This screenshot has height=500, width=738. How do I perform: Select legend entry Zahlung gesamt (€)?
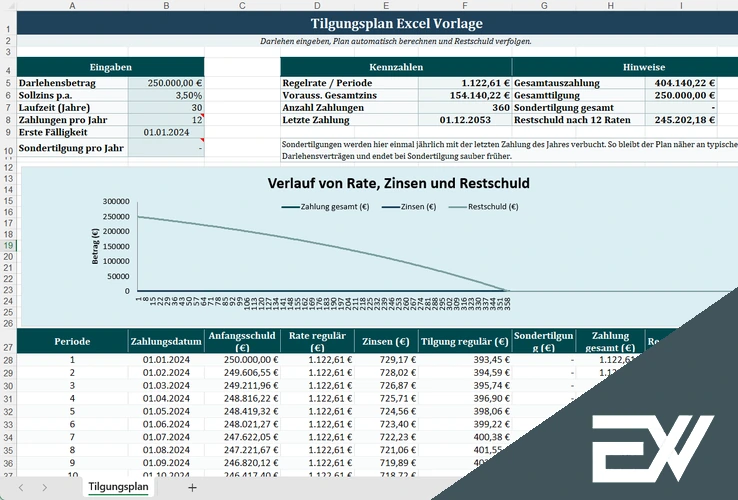click(326, 207)
